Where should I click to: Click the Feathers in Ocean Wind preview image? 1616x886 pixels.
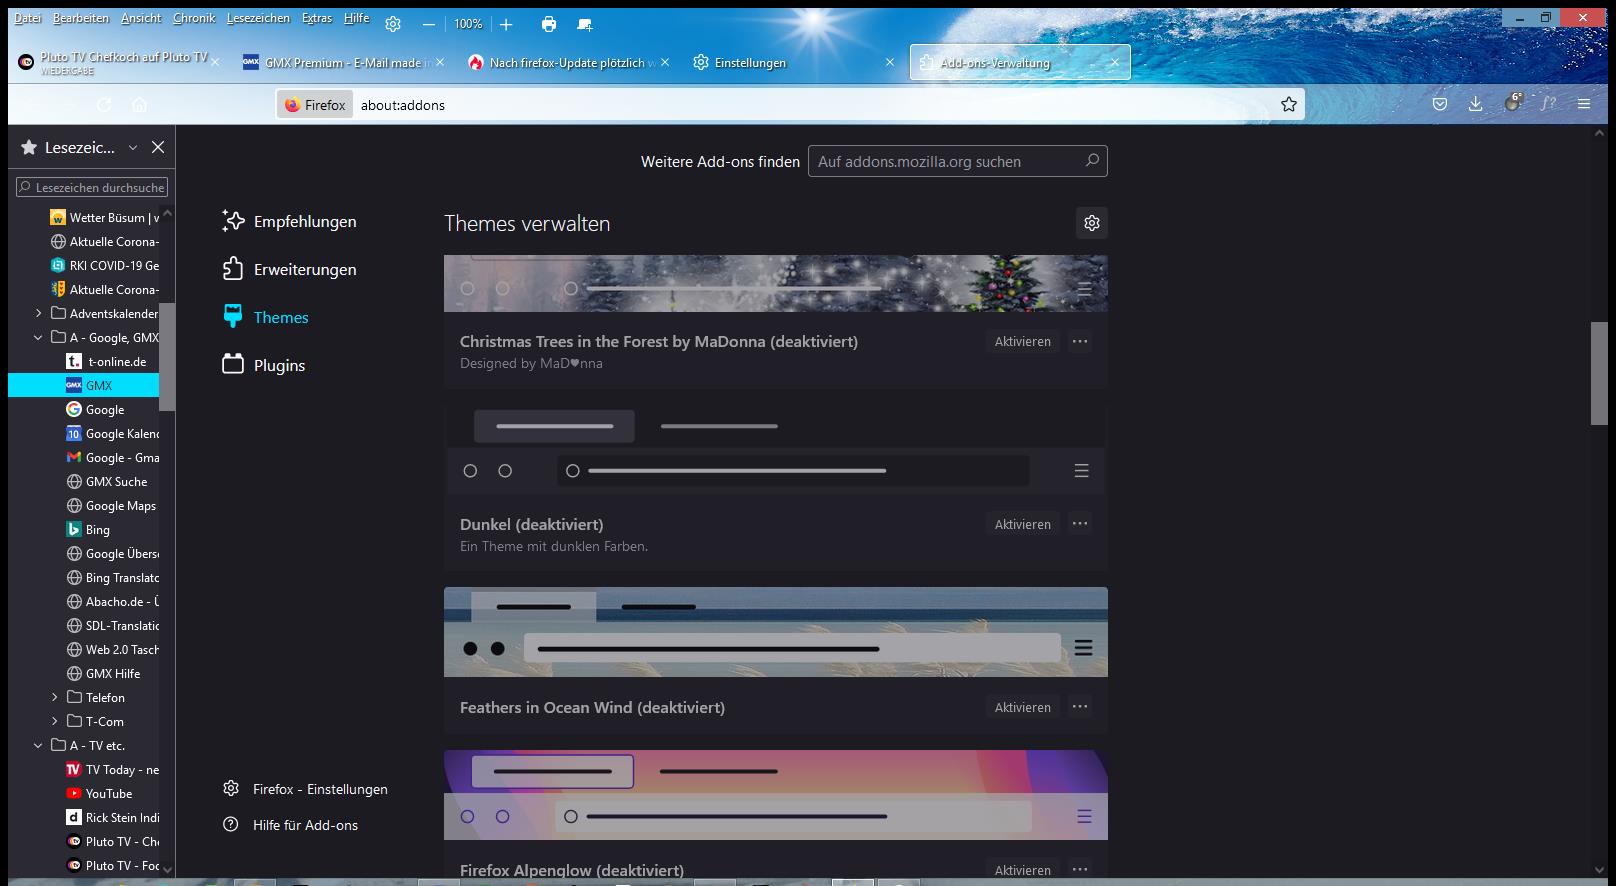[x=775, y=632]
